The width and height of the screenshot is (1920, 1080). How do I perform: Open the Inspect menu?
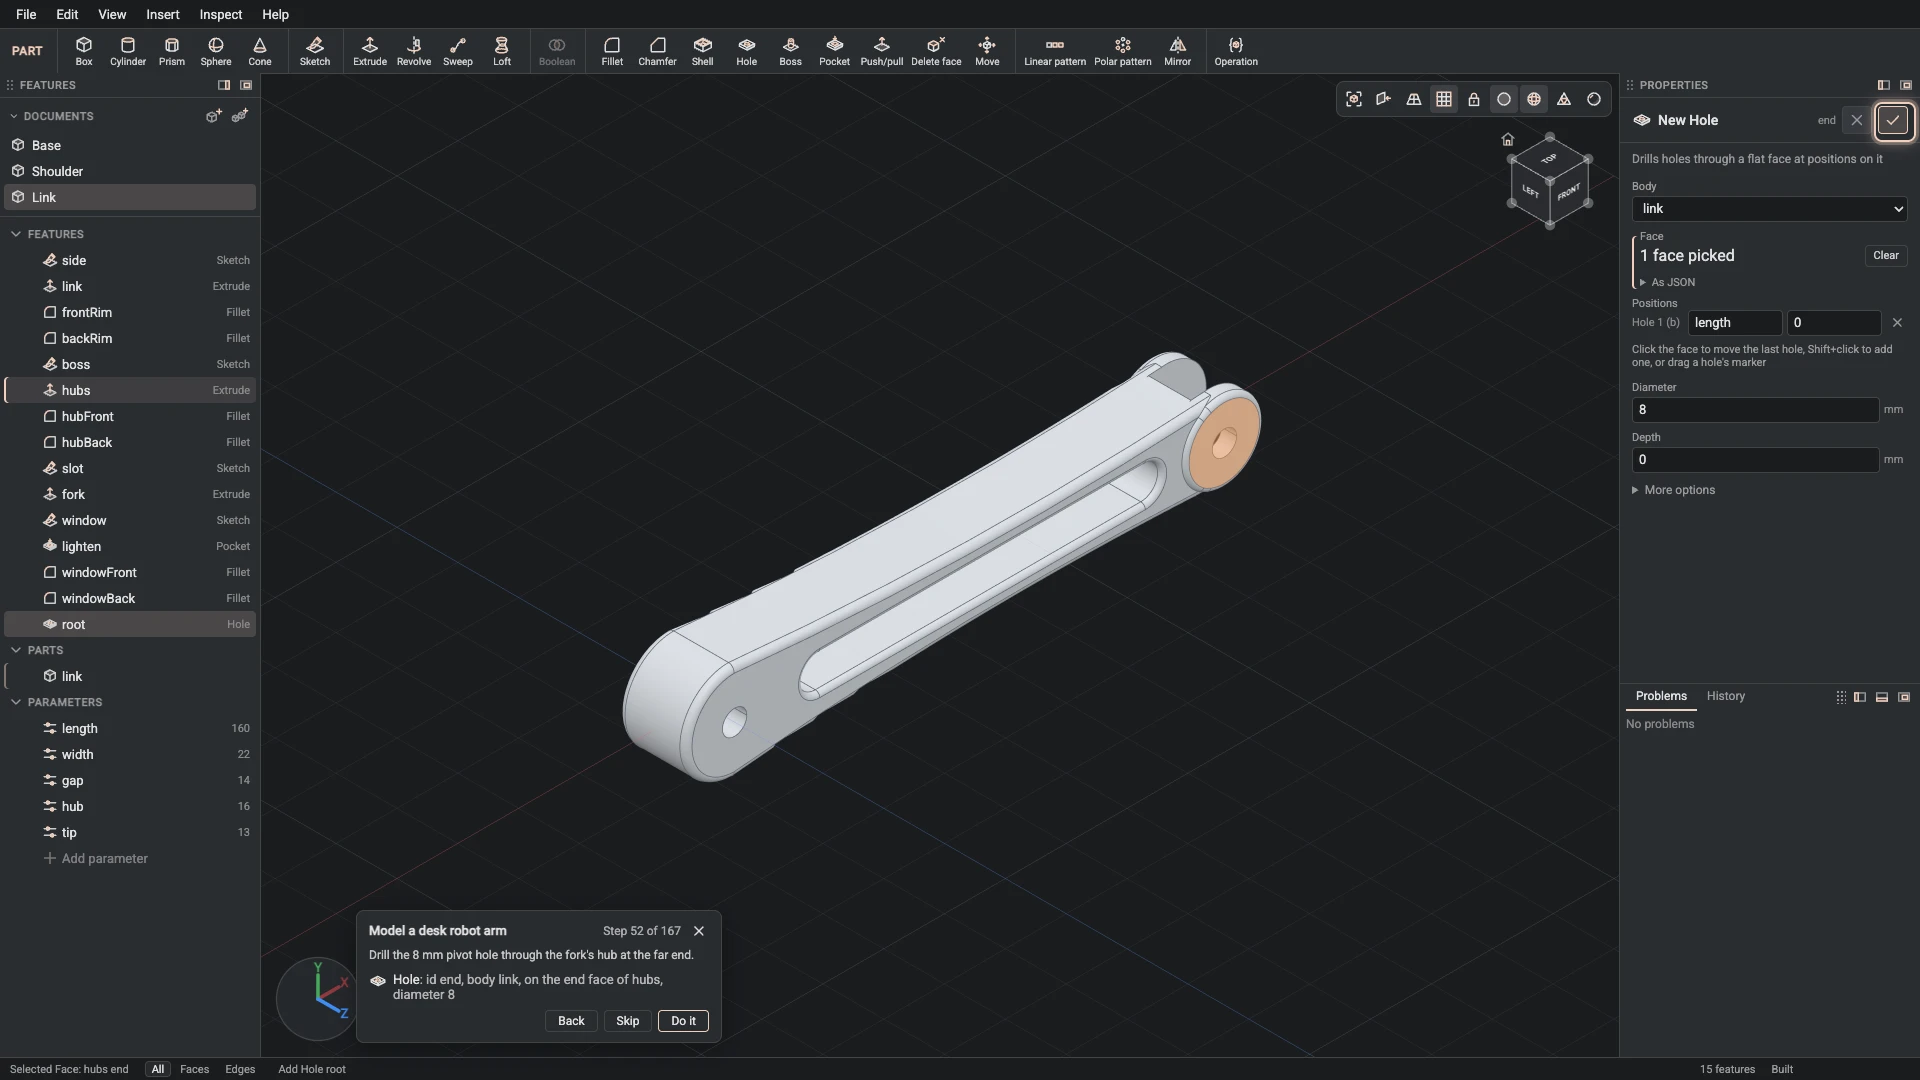[220, 14]
